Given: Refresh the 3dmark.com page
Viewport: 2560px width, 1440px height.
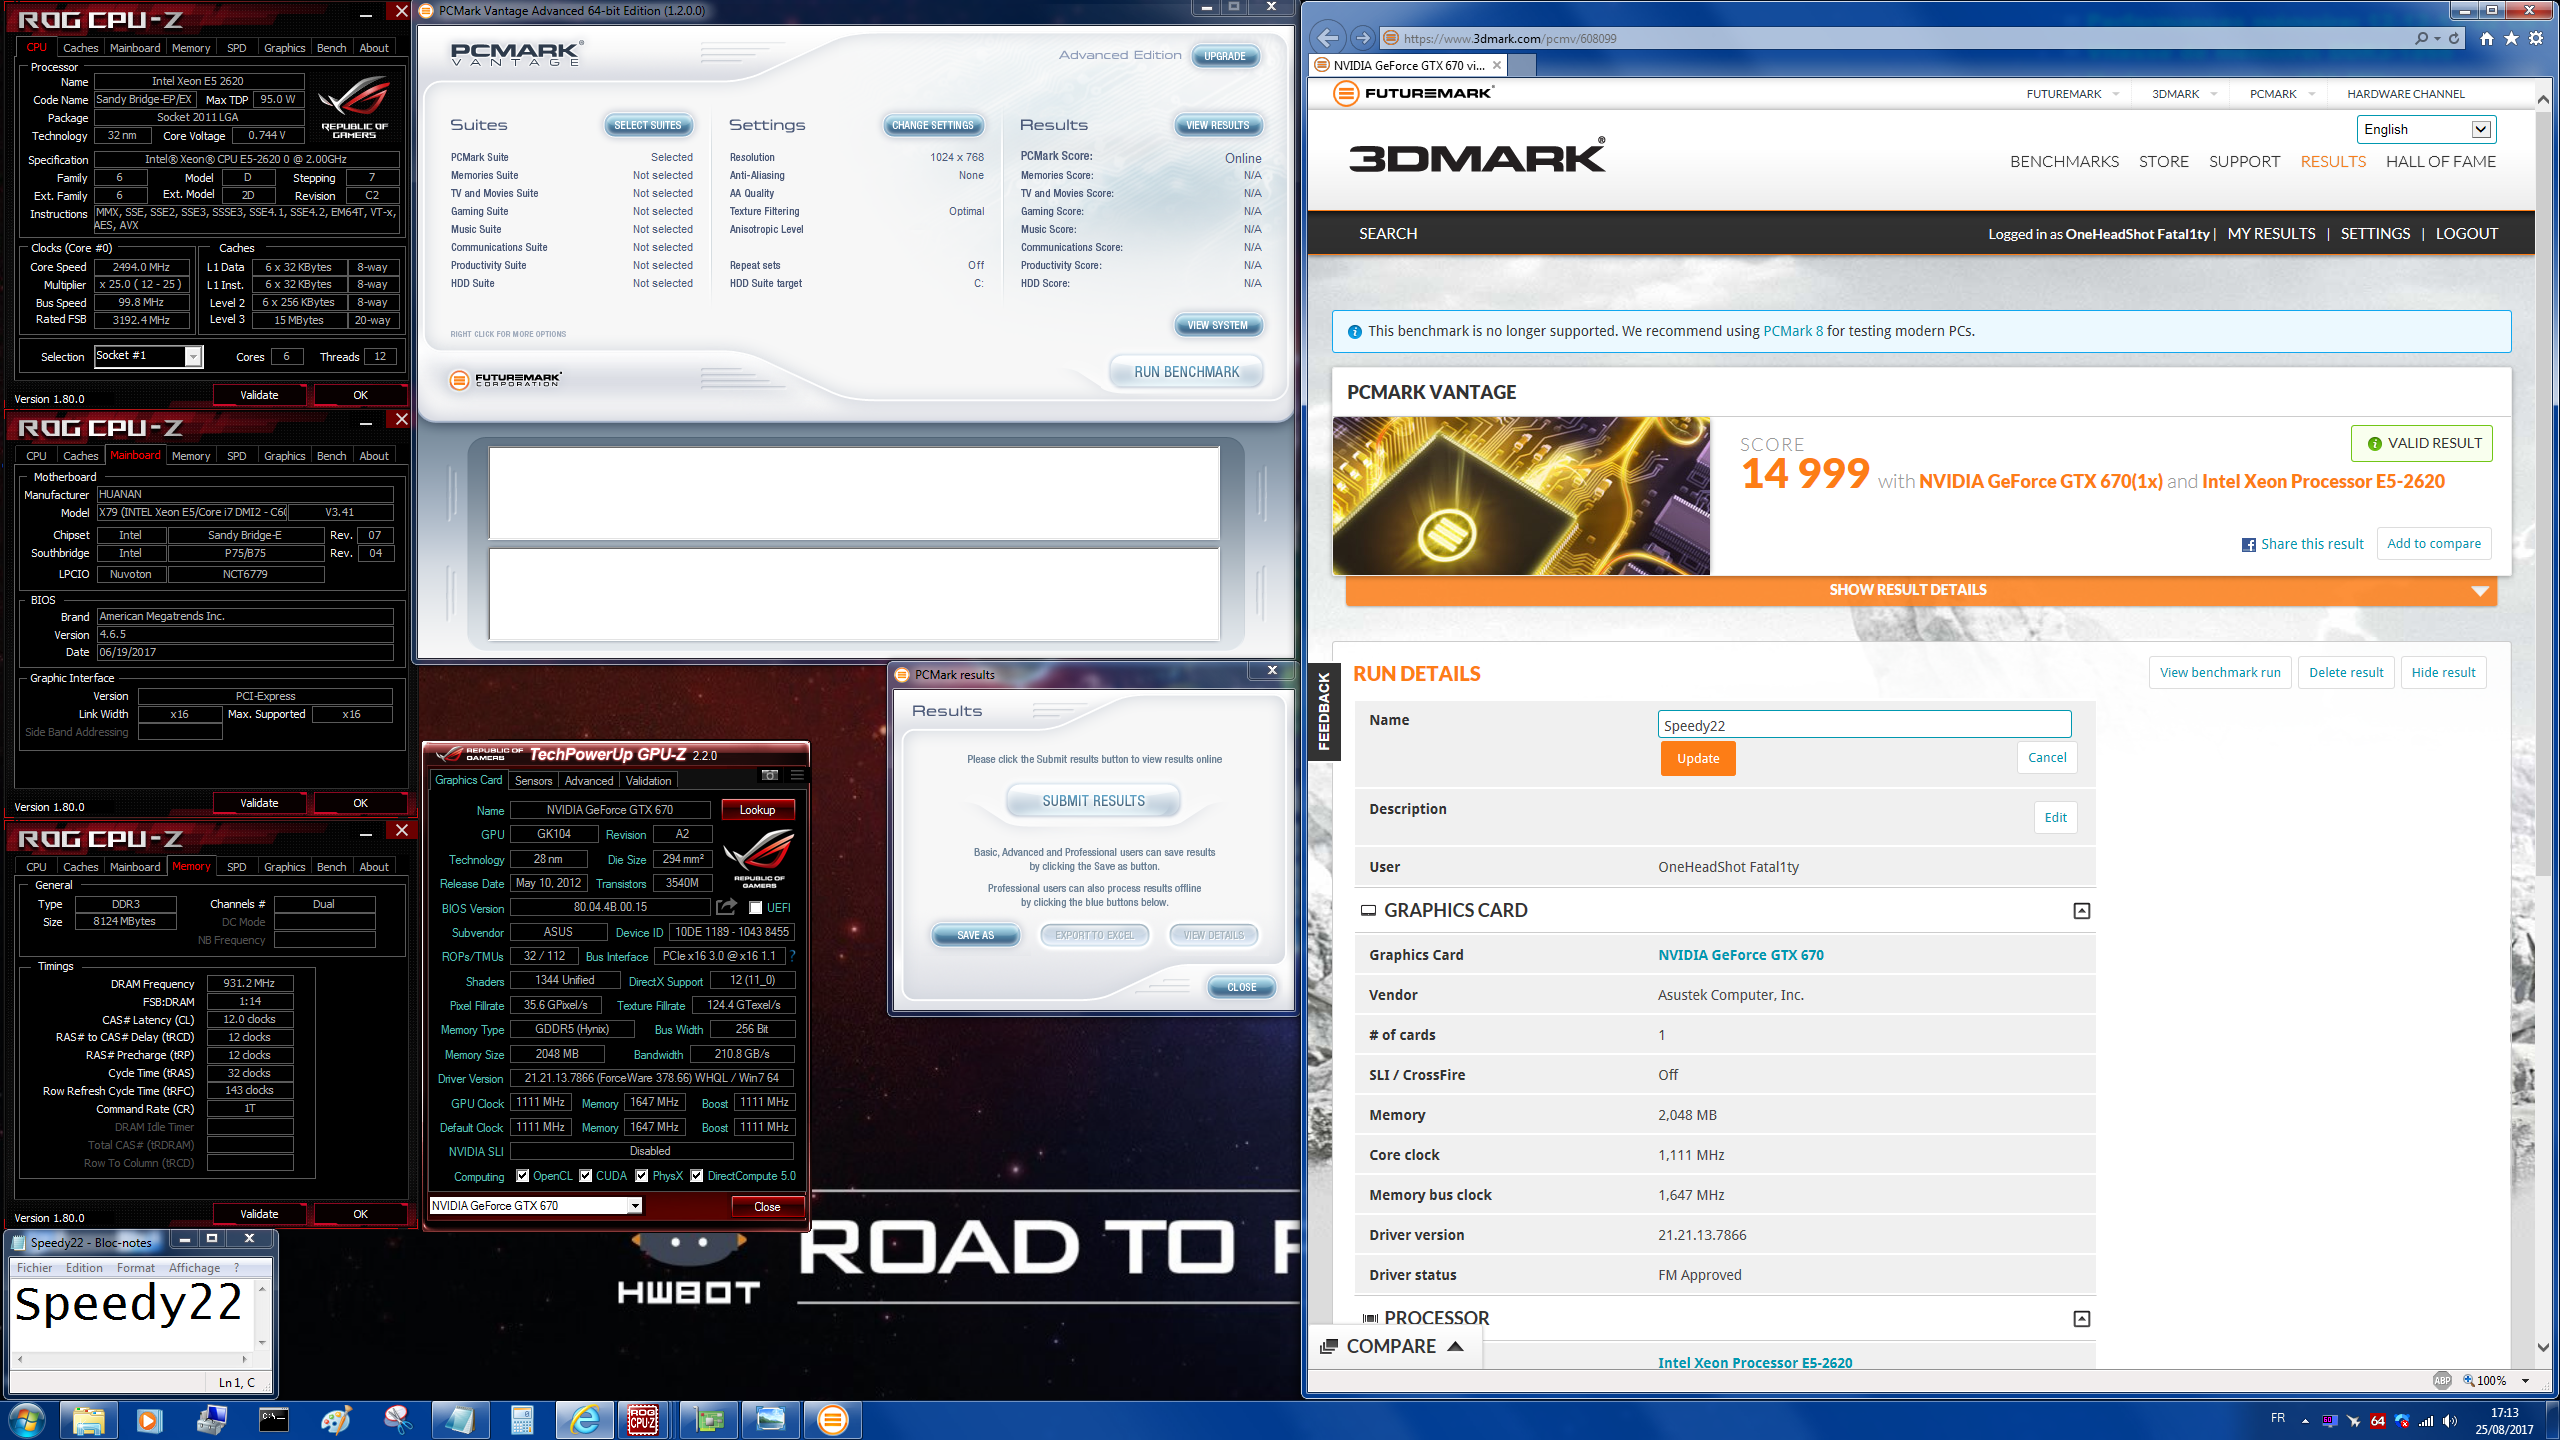Looking at the screenshot, I should pos(2454,38).
